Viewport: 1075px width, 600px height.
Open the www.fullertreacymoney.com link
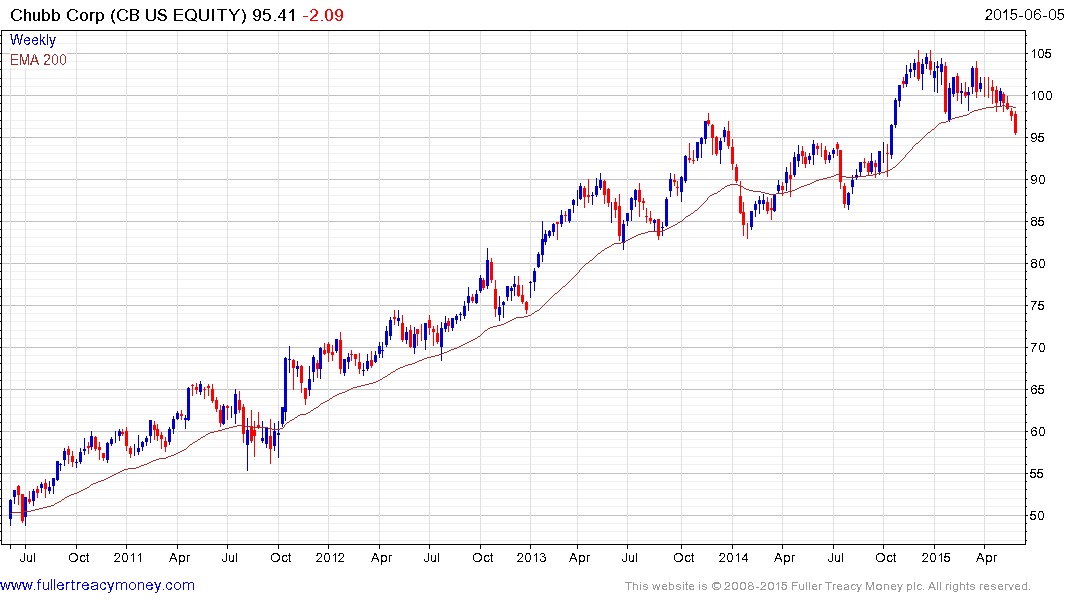[x=97, y=585]
